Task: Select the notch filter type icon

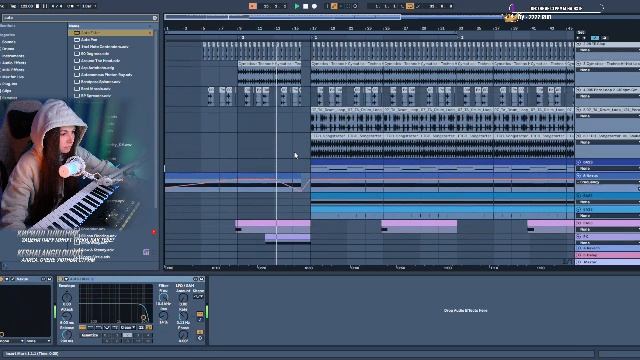Action: click(107, 327)
